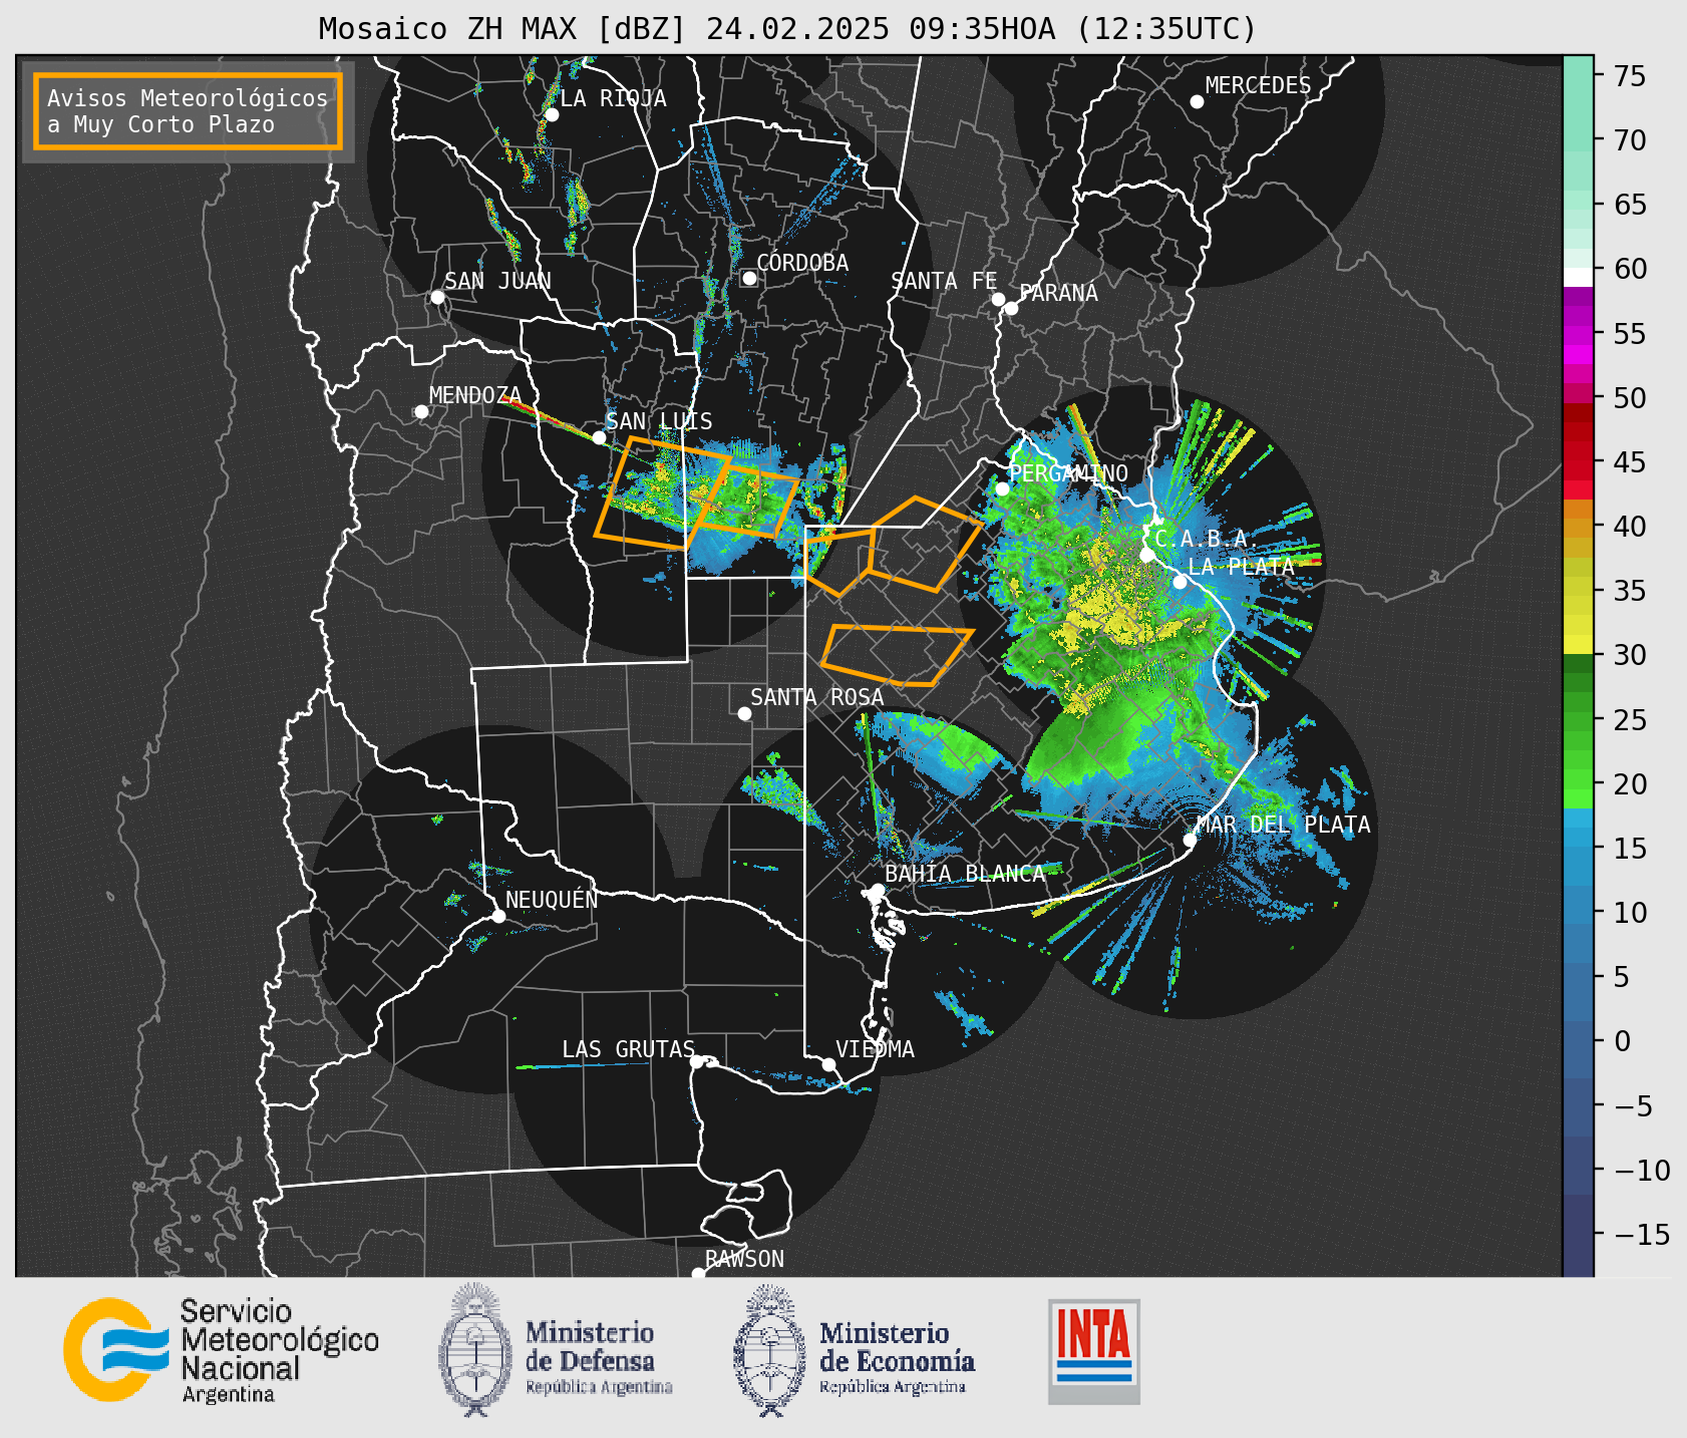Click the white city marker dot for La Rioja
The width and height of the screenshot is (1687, 1438).
[552, 115]
